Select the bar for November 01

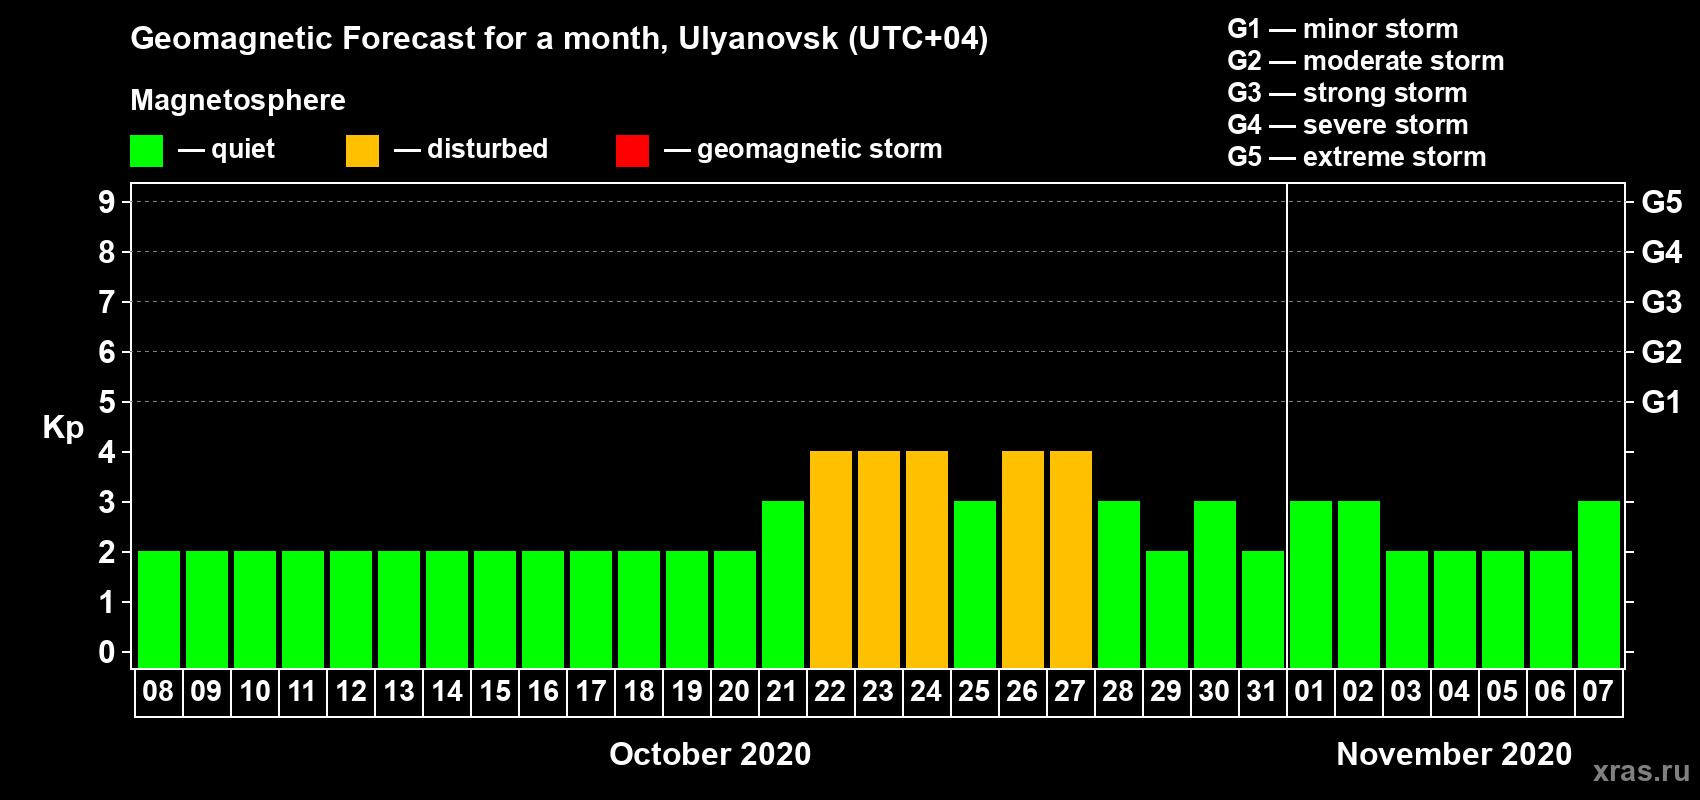(1311, 584)
